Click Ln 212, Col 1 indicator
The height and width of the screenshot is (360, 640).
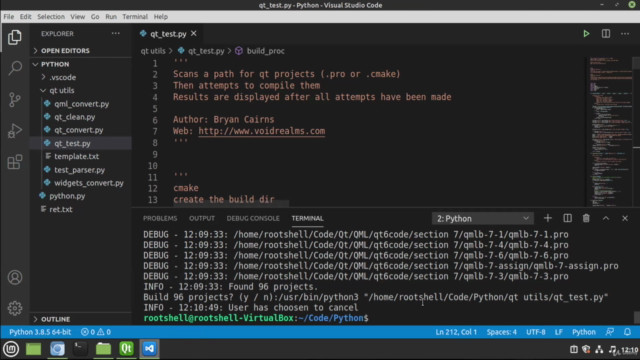(456, 332)
